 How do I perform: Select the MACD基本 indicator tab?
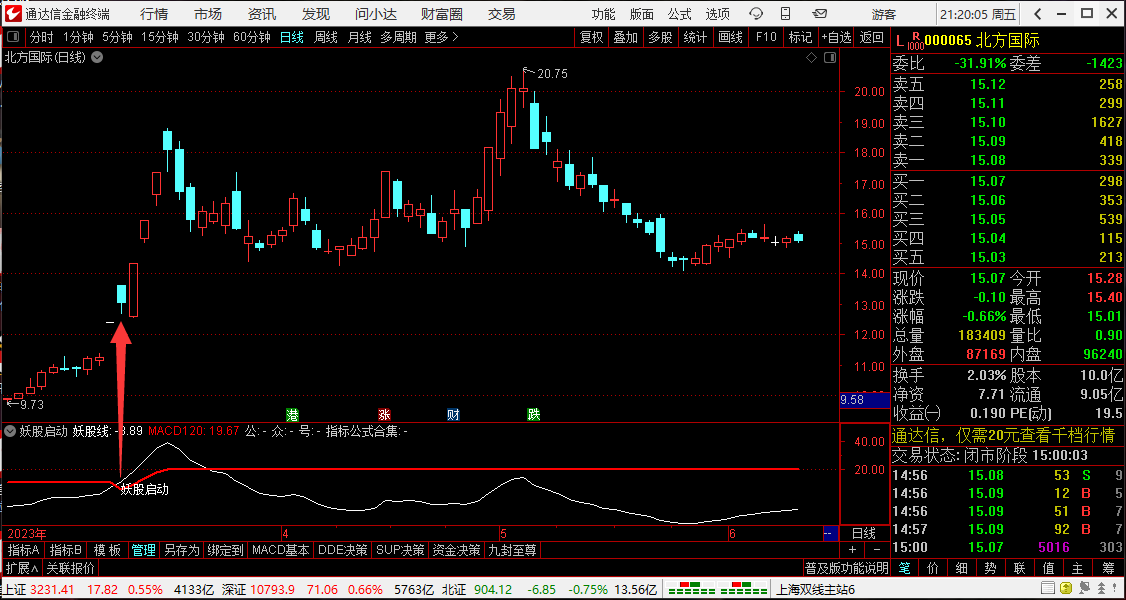[280, 550]
